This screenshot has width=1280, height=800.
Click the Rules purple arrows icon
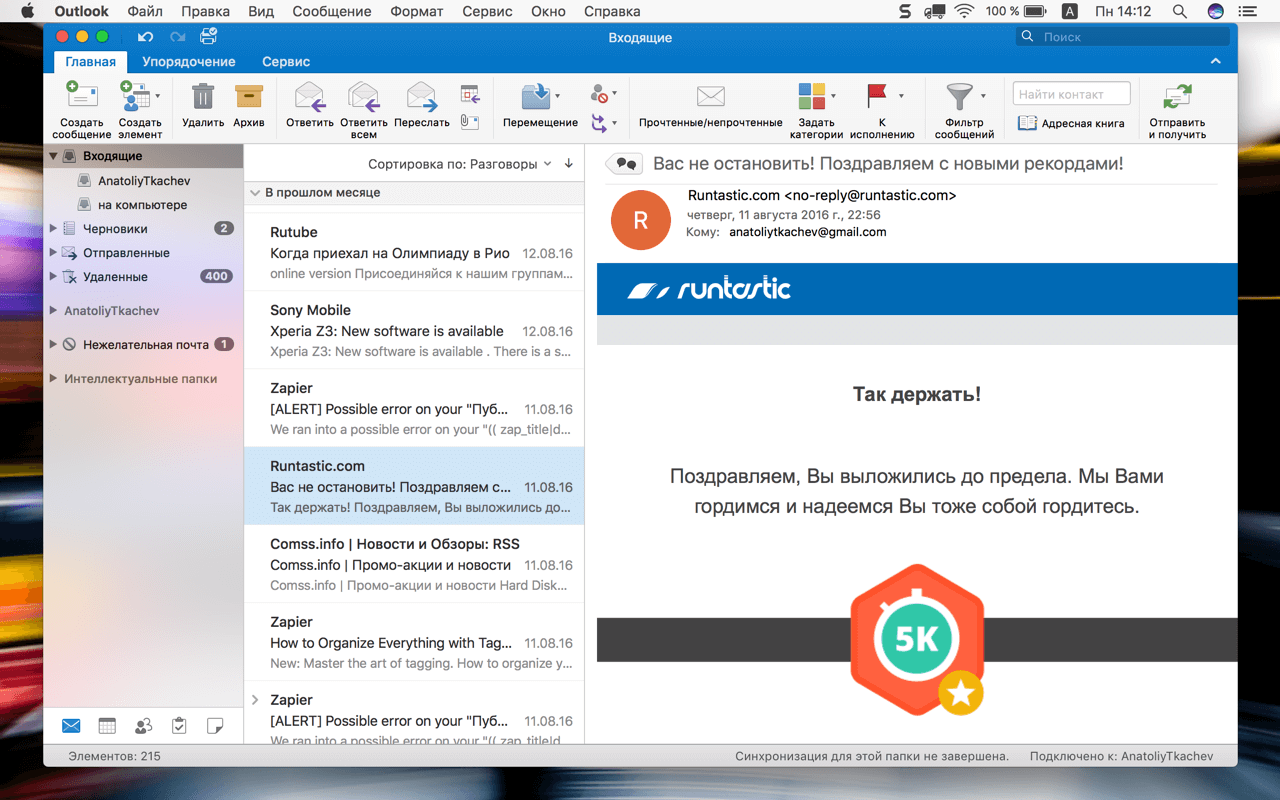[x=599, y=122]
